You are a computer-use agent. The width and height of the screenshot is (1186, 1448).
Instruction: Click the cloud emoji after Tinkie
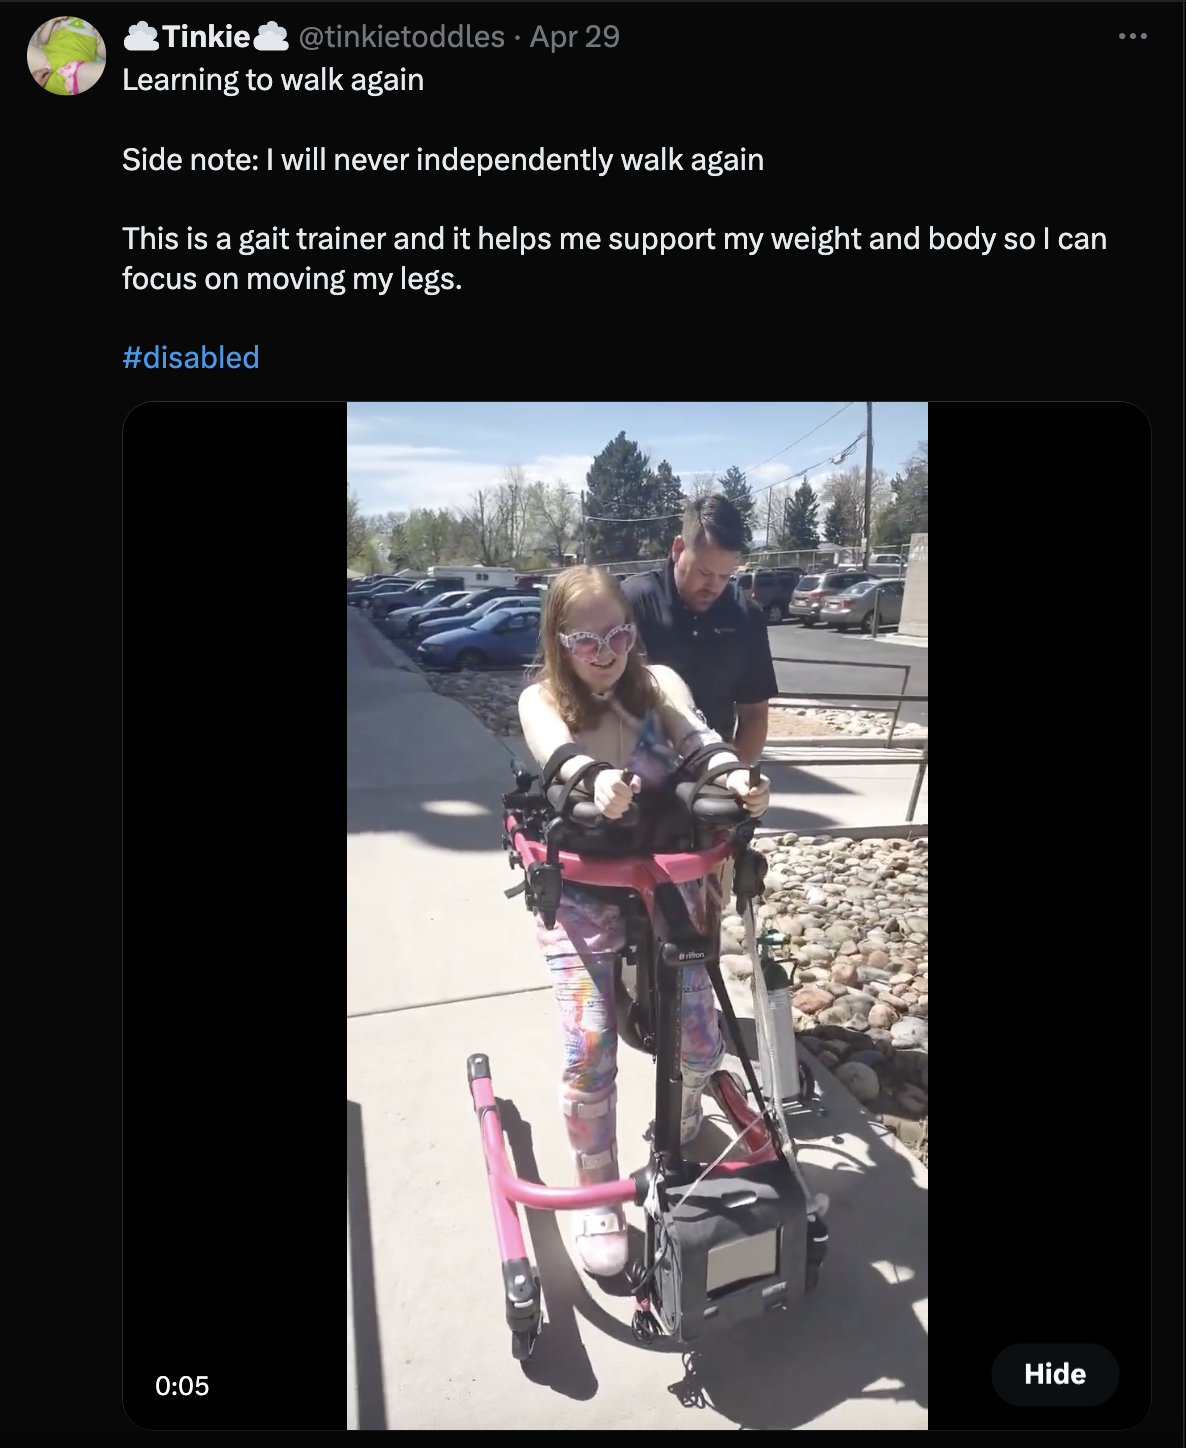(271, 37)
